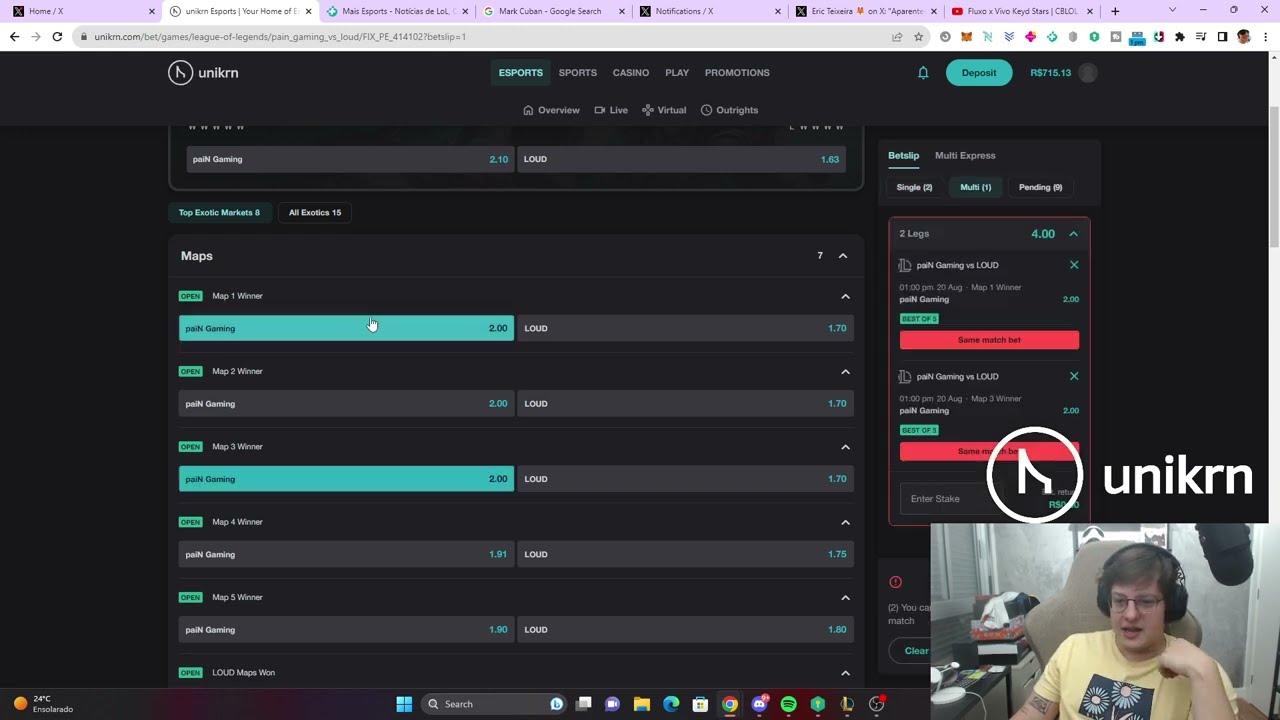Select LOUD at 1.75 for Map 4
Viewport: 1280px width, 720px height.
[685, 554]
